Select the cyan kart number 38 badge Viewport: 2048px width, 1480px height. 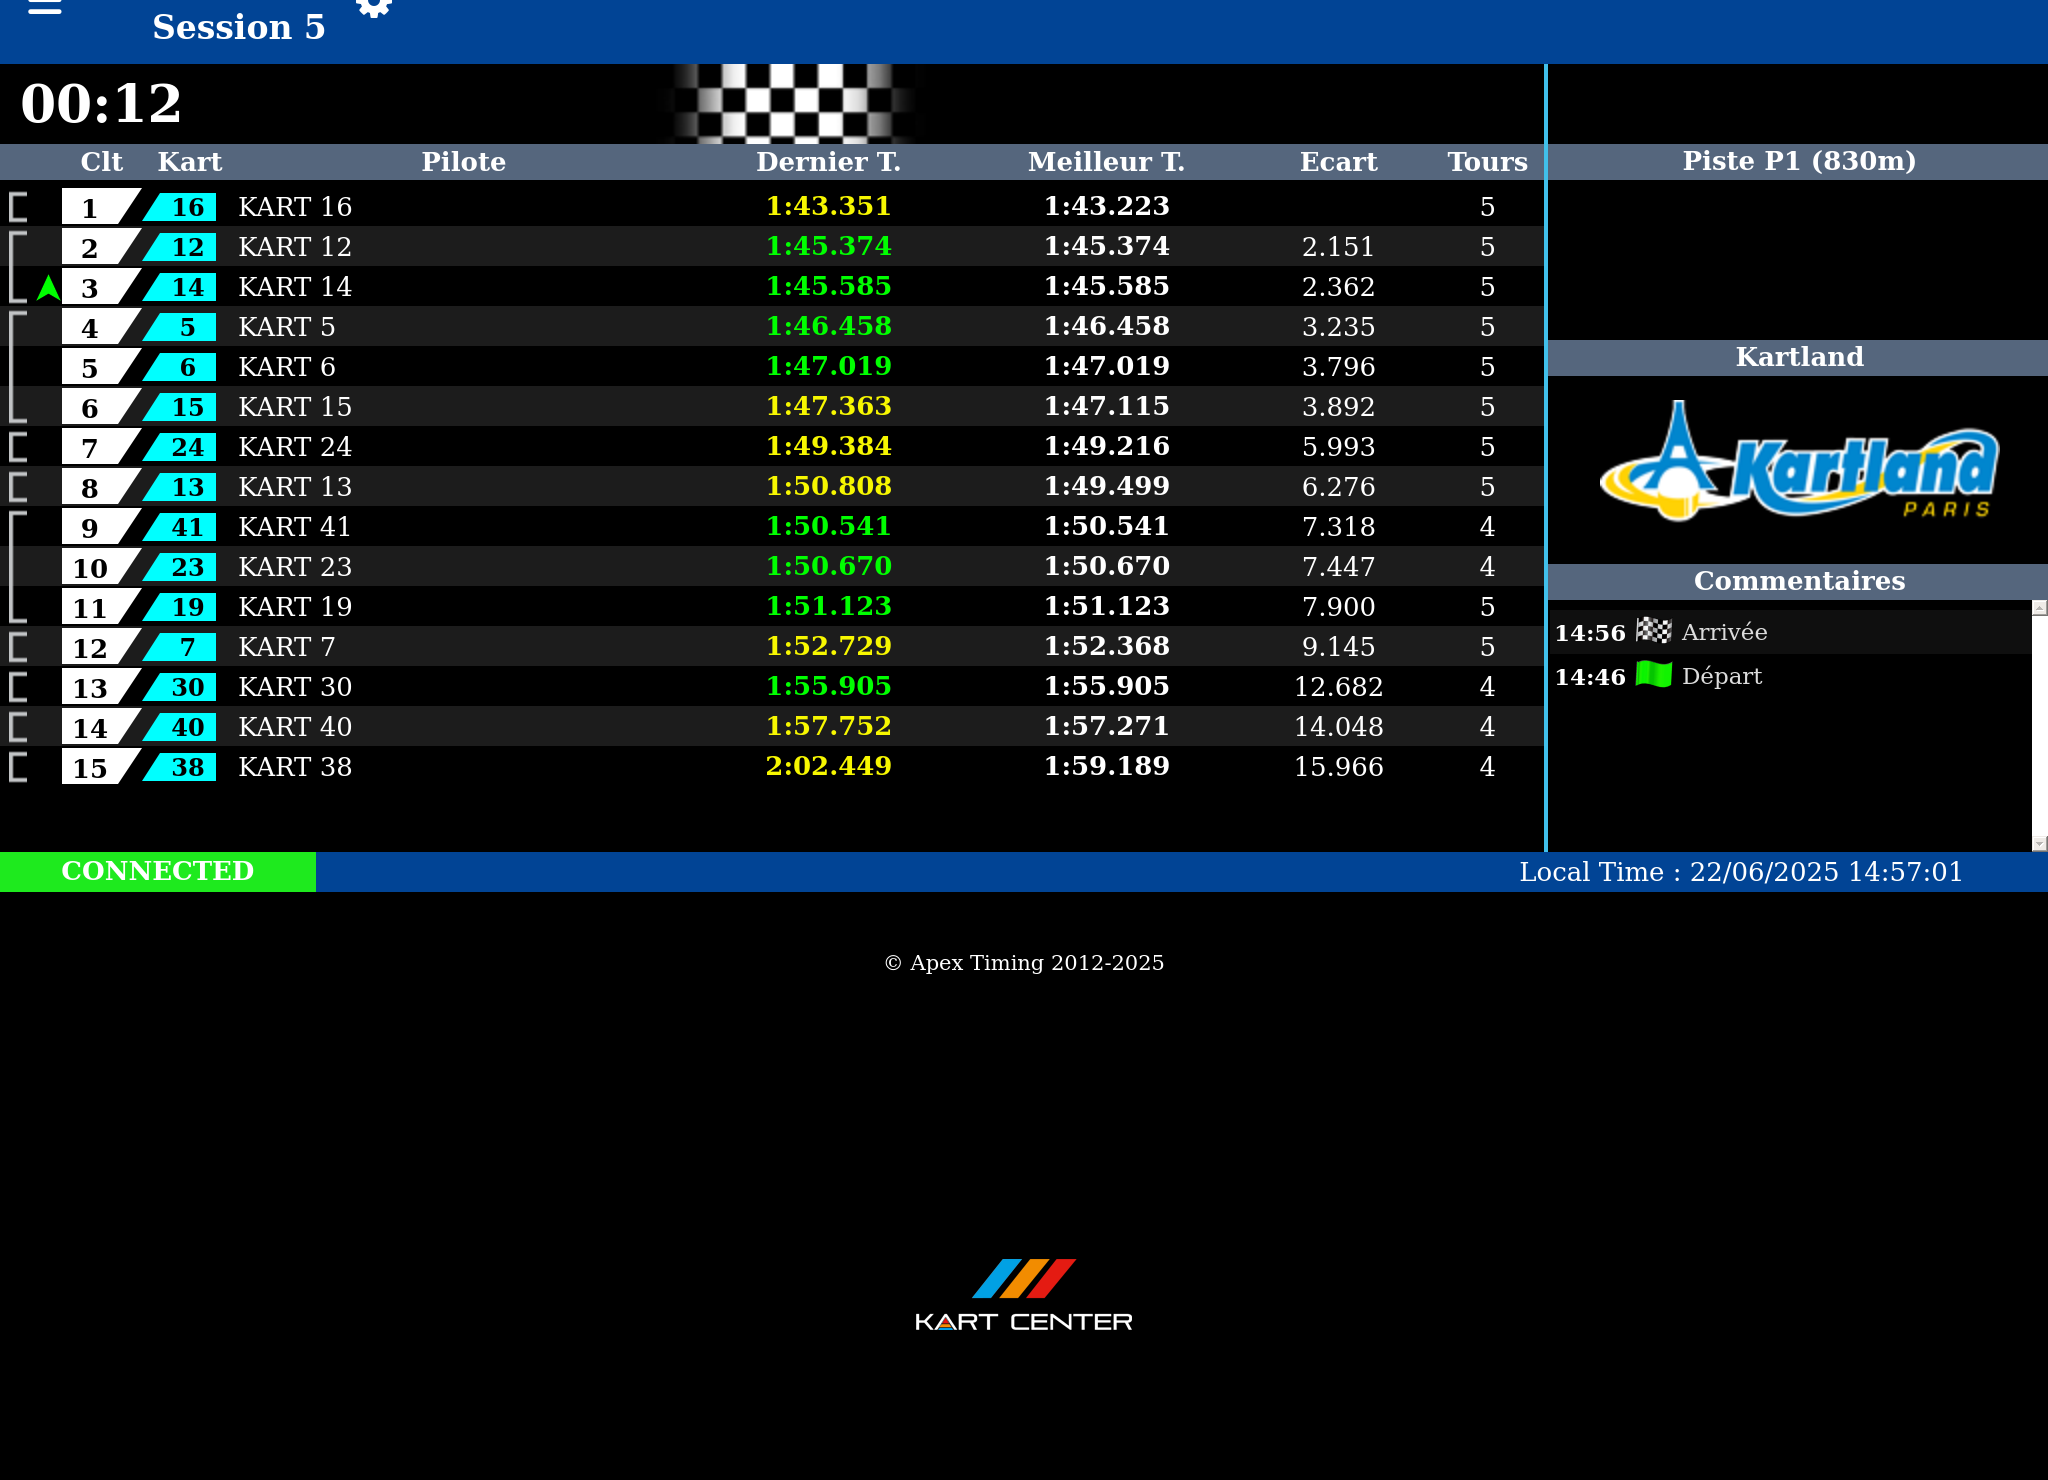182,767
